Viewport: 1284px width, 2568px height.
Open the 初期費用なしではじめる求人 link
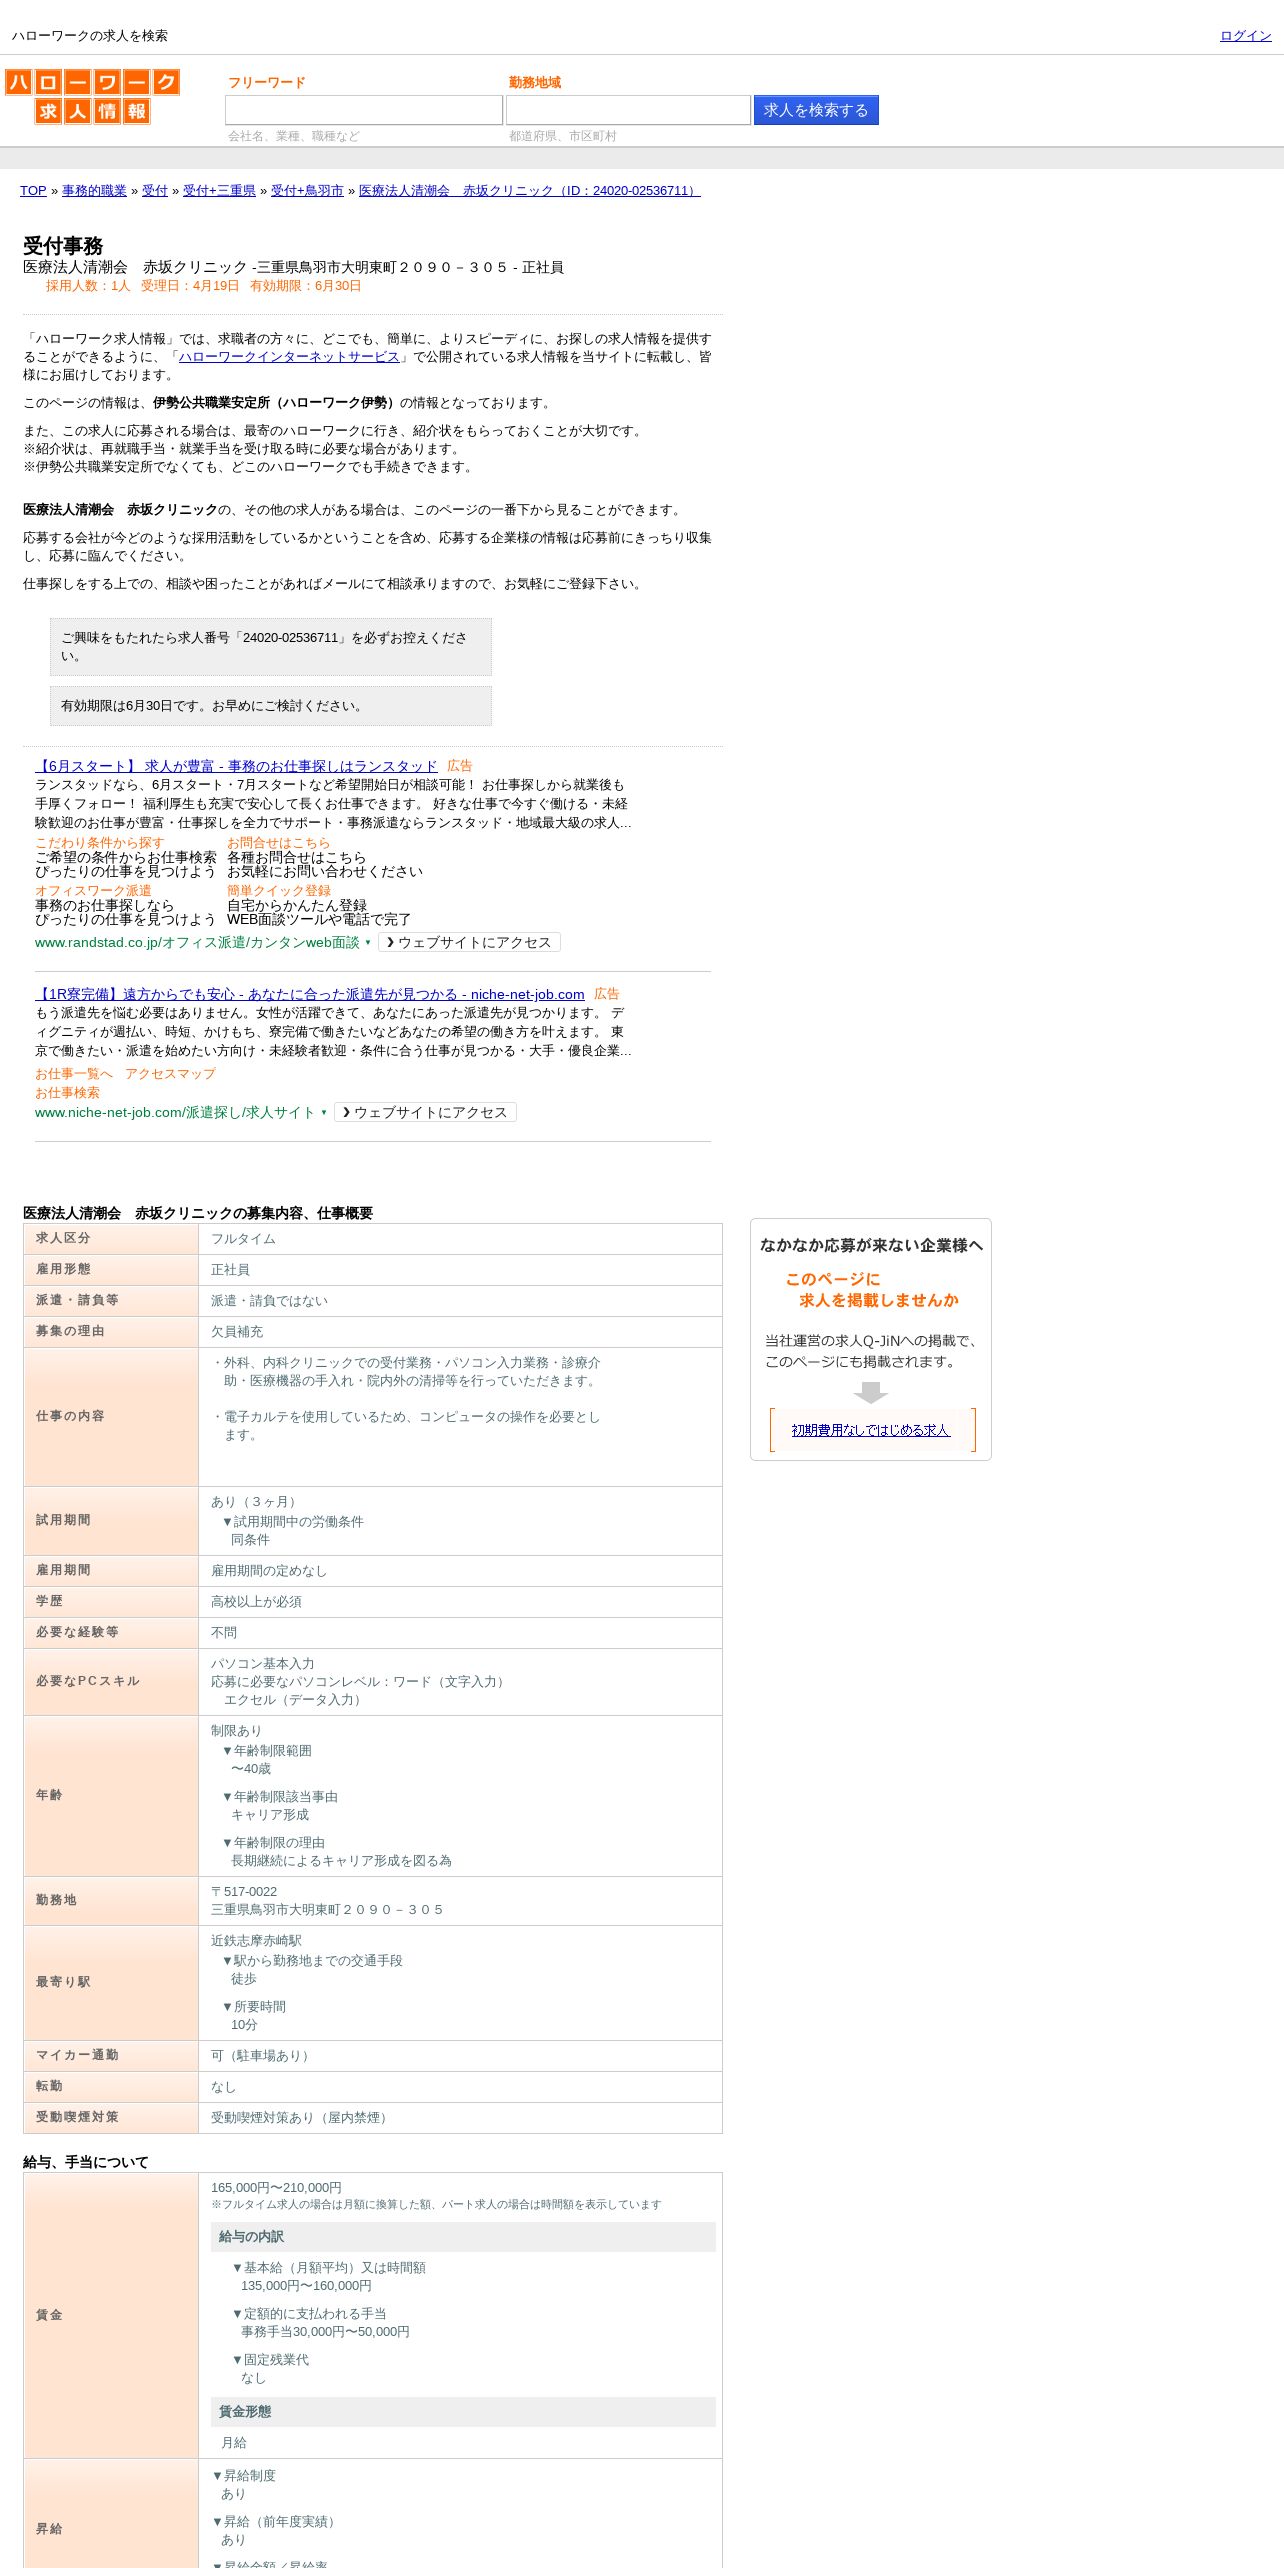click(x=870, y=1431)
